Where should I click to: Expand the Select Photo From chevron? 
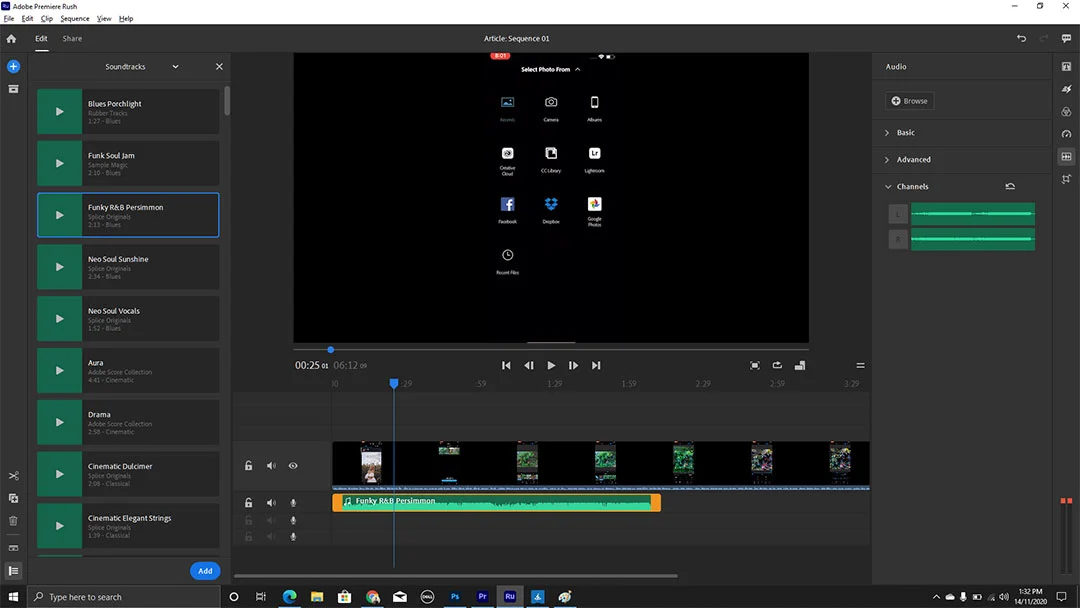point(577,70)
